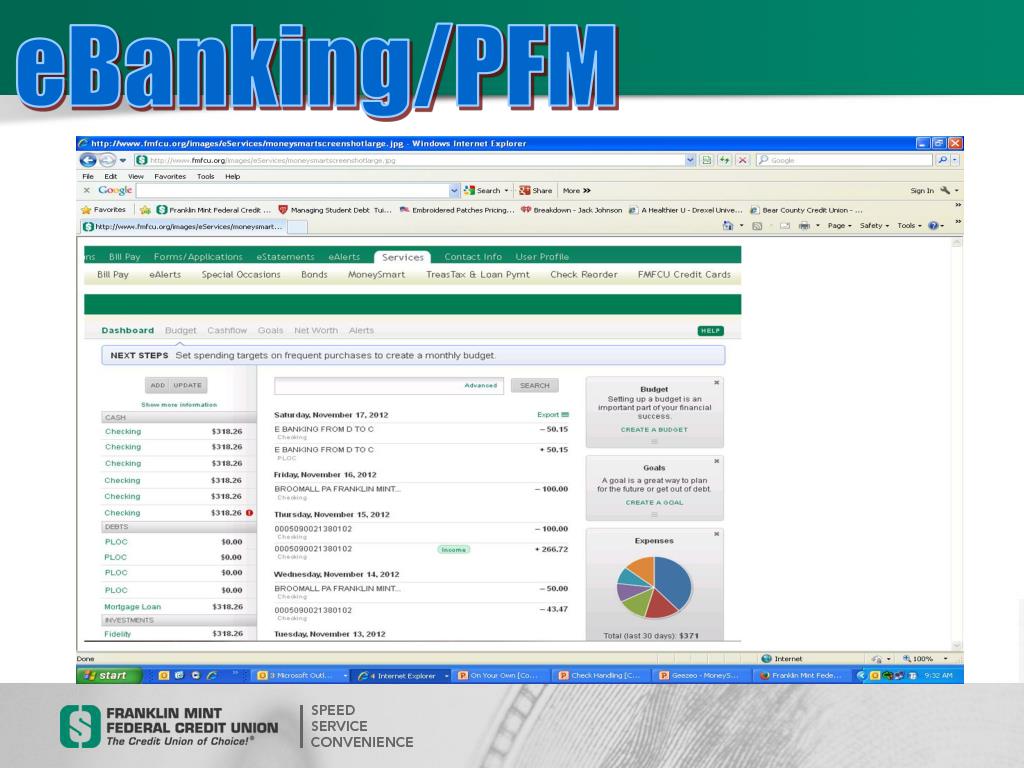Click the Home icon in command bar
This screenshot has width=1024, height=768.
coord(728,225)
